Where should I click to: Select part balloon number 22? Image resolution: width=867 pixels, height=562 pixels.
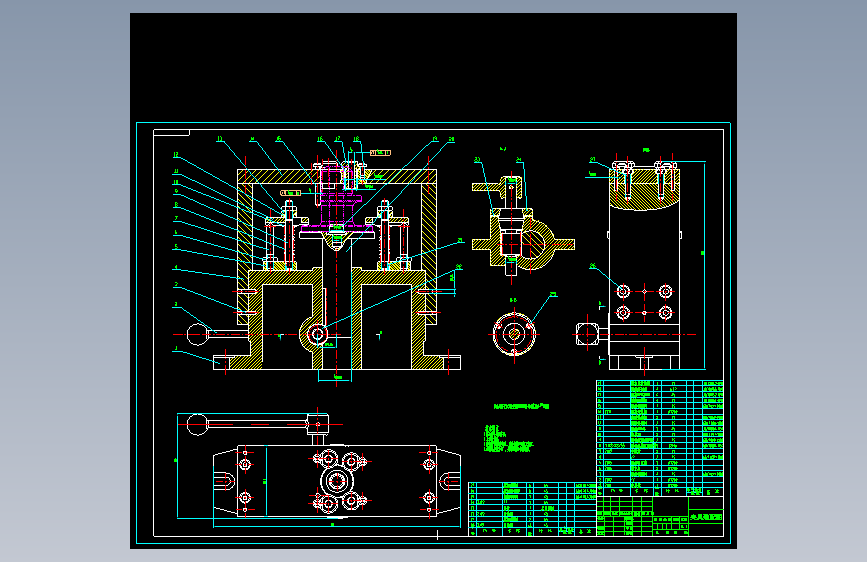(458, 267)
